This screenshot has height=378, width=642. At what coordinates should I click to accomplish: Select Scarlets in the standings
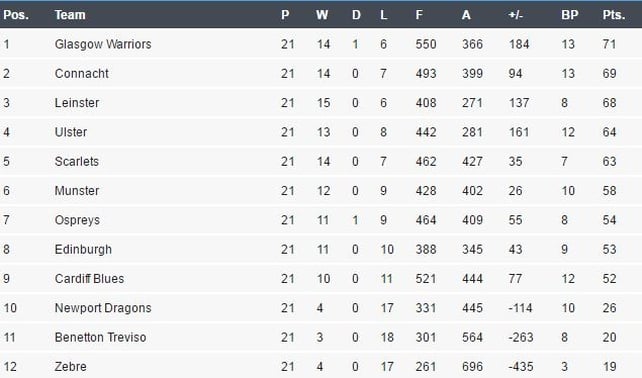pos(77,161)
